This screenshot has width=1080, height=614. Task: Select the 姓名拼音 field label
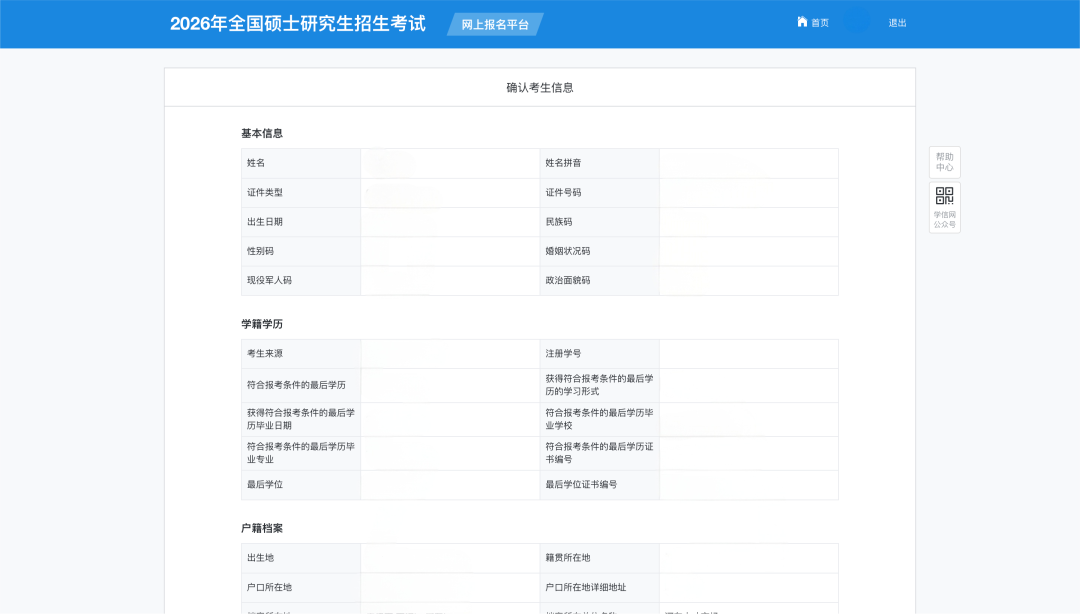pos(563,163)
